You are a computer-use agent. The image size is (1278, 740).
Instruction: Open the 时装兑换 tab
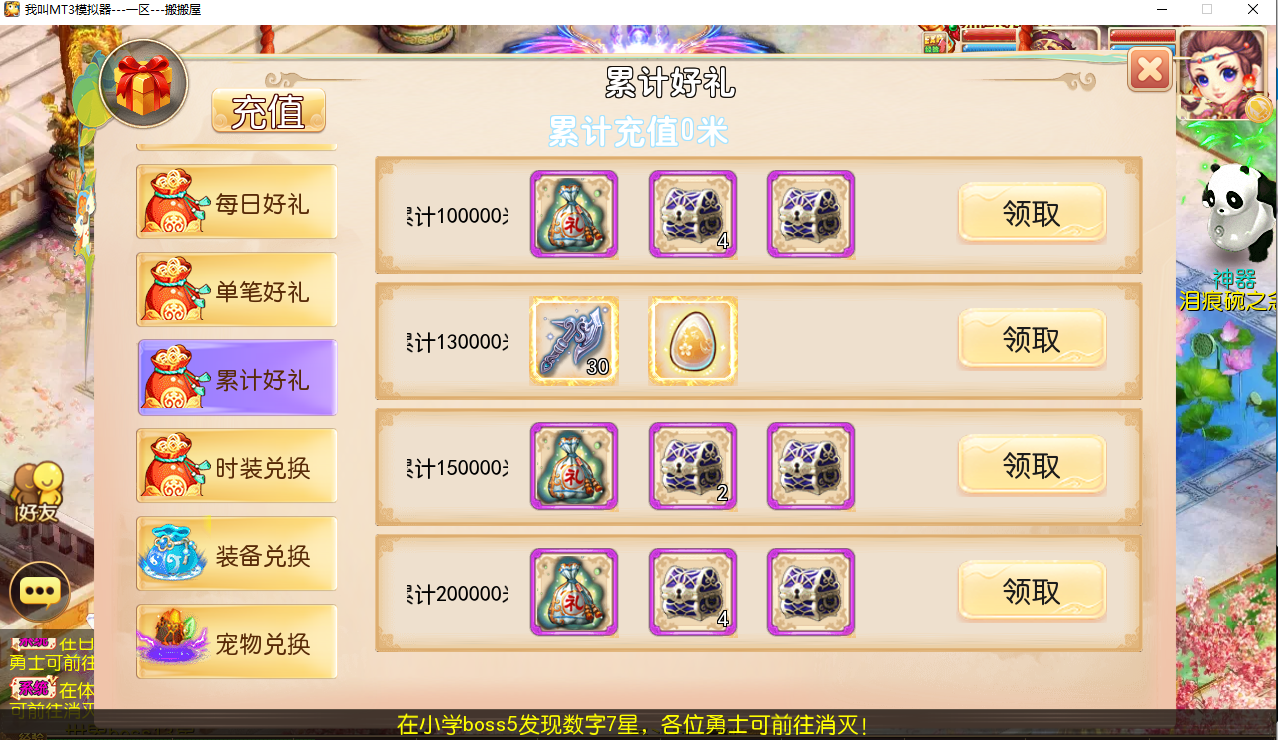point(237,468)
